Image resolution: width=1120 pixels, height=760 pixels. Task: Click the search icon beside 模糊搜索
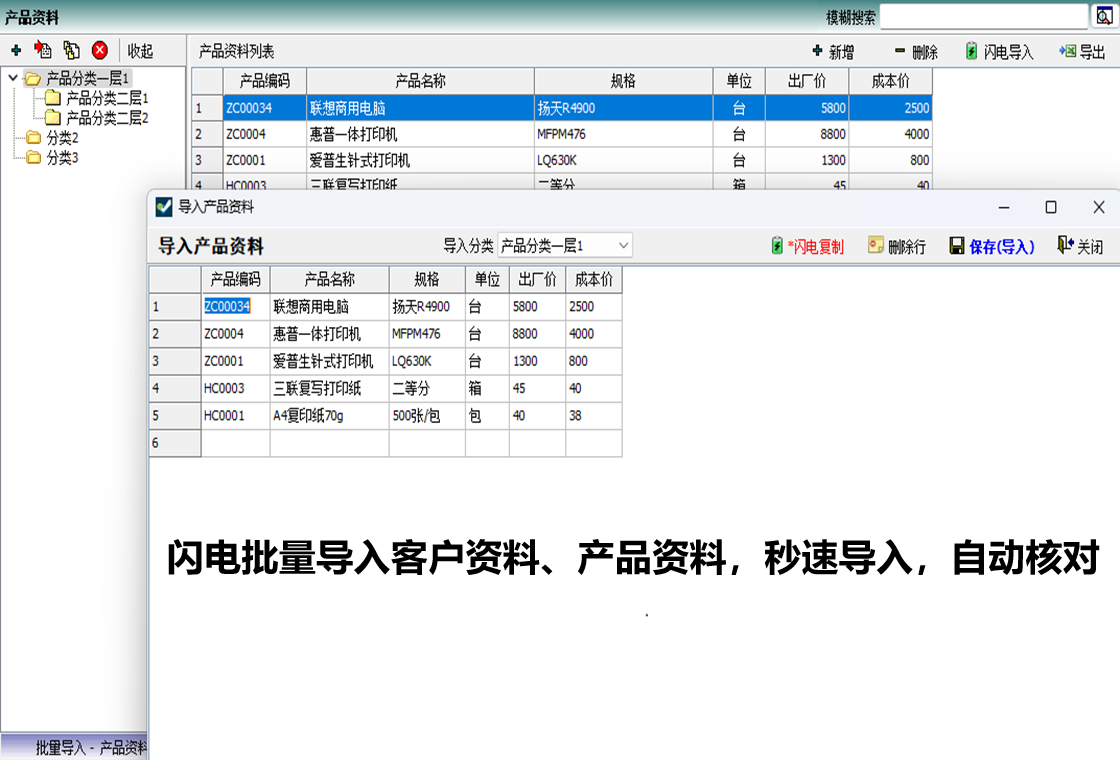click(1104, 17)
